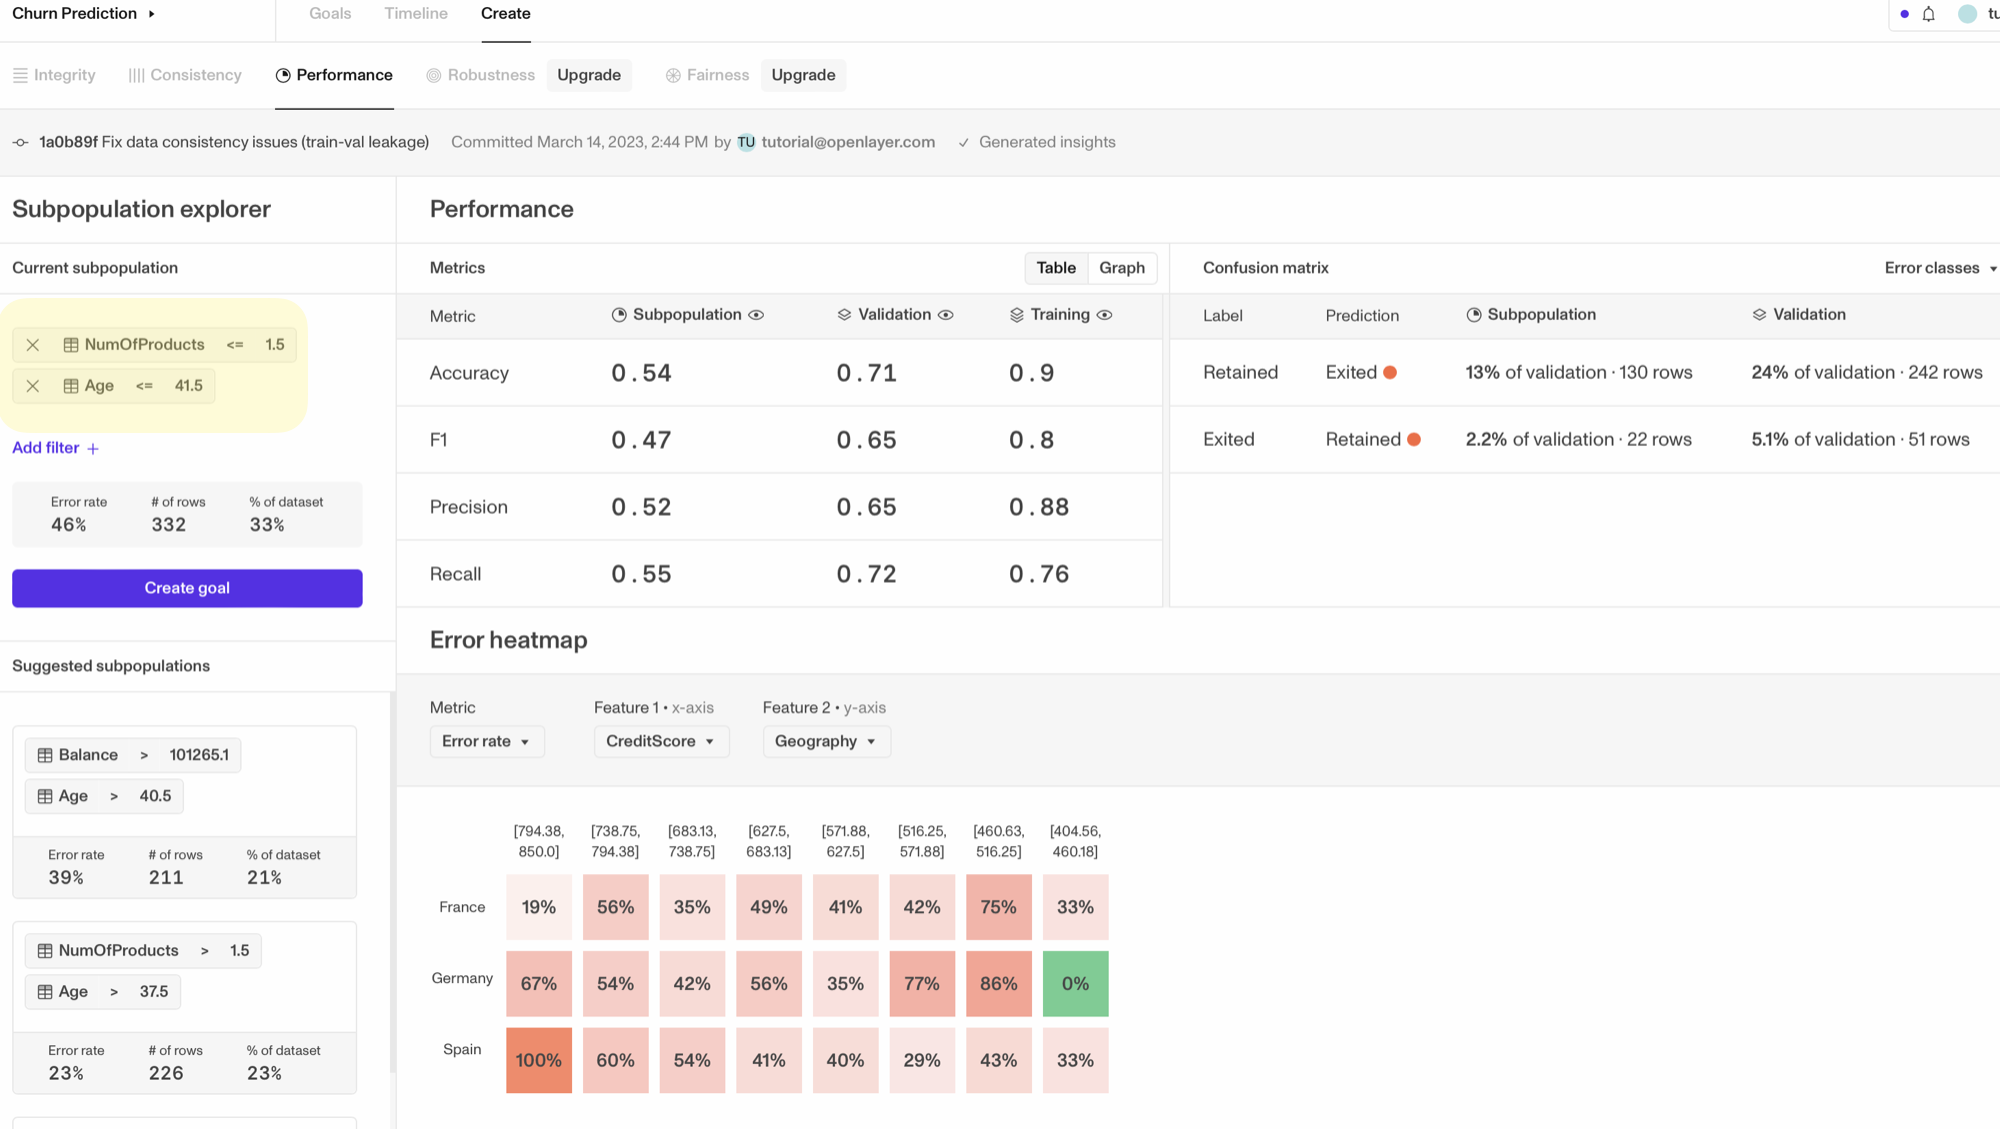The width and height of the screenshot is (2000, 1140).
Task: Click the green 0% Germany heatmap cell
Action: [x=1075, y=984]
